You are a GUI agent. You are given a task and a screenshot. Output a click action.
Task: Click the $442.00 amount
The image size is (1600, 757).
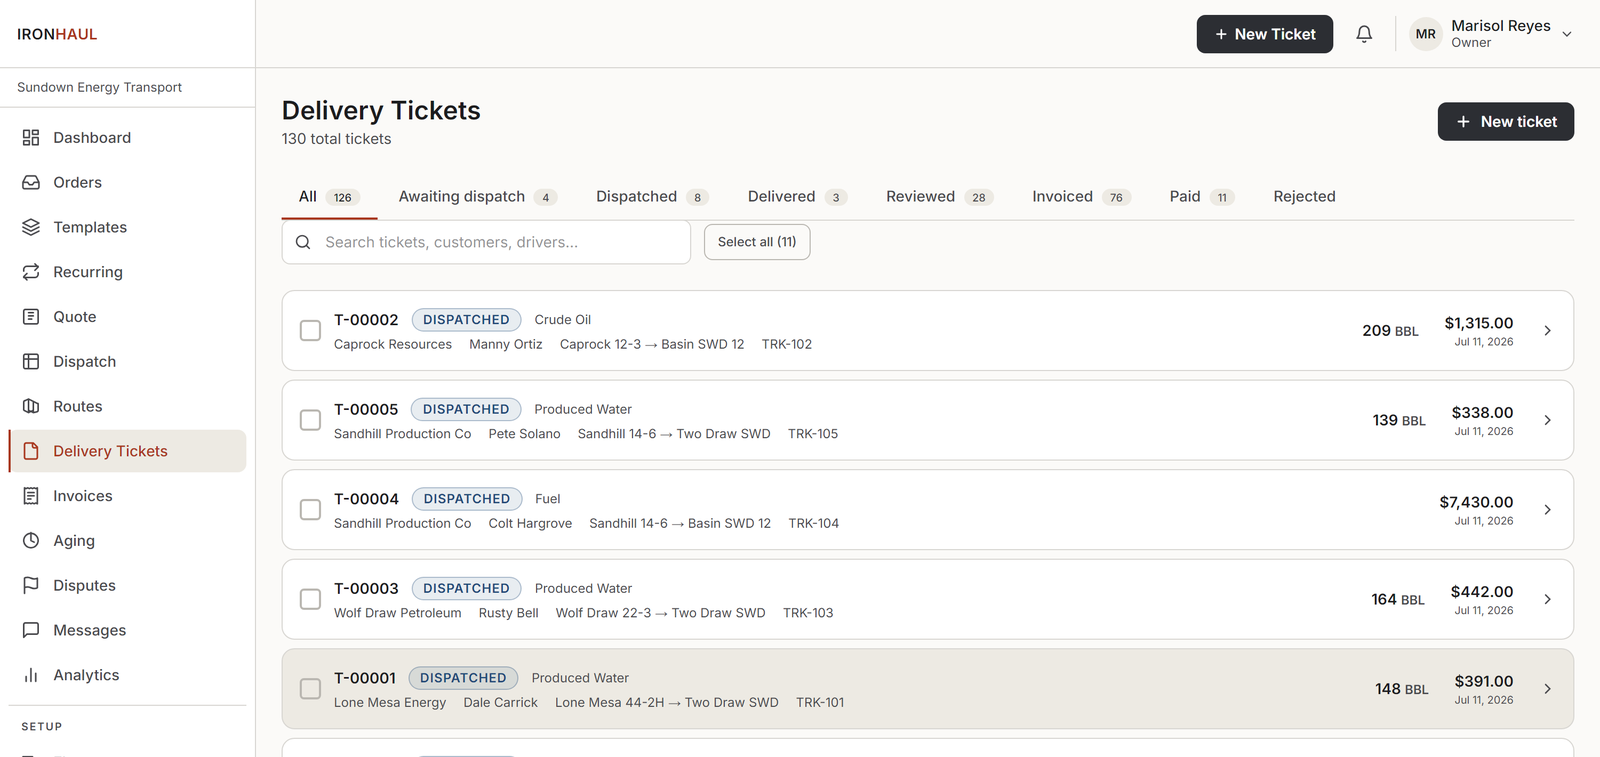(x=1482, y=592)
